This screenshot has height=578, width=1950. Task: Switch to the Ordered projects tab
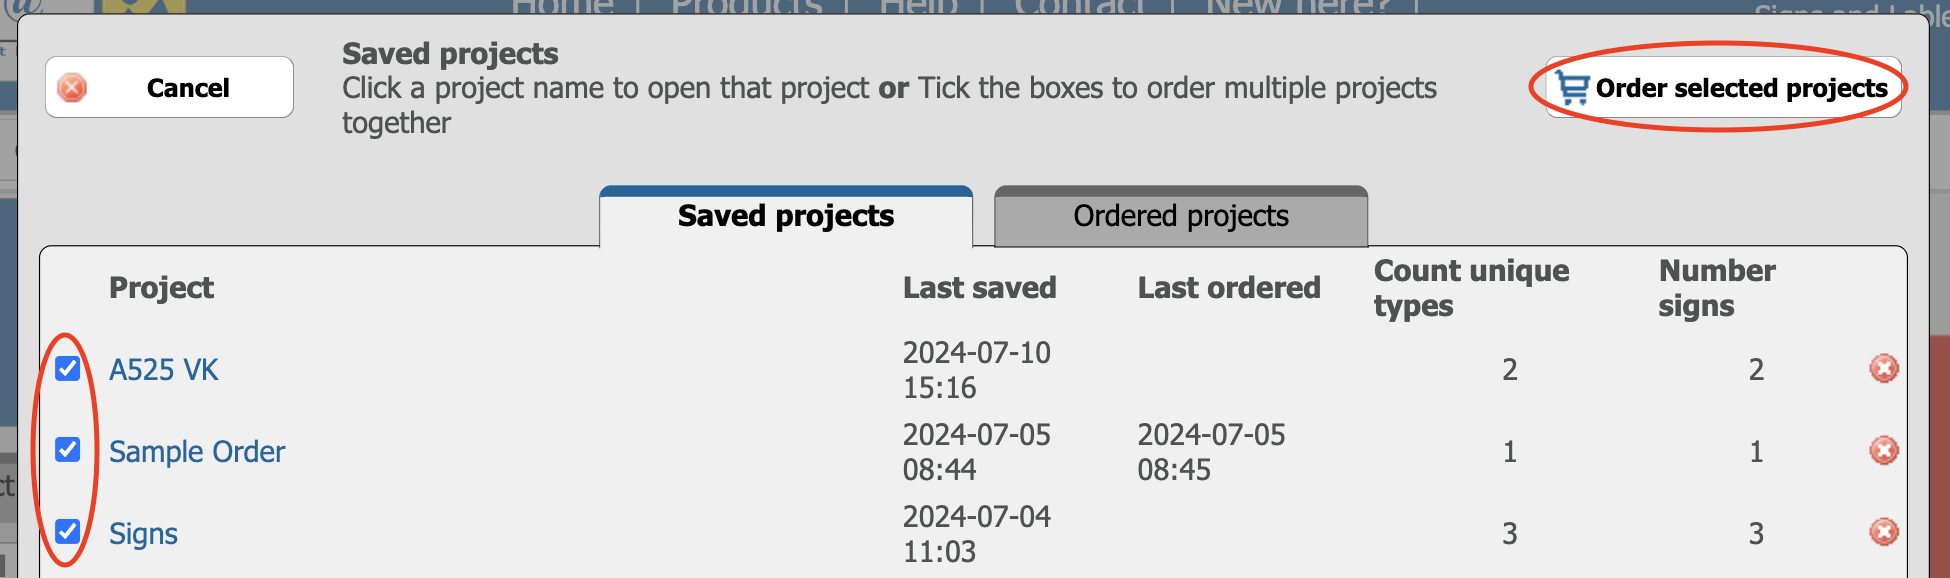pyautogui.click(x=1181, y=216)
